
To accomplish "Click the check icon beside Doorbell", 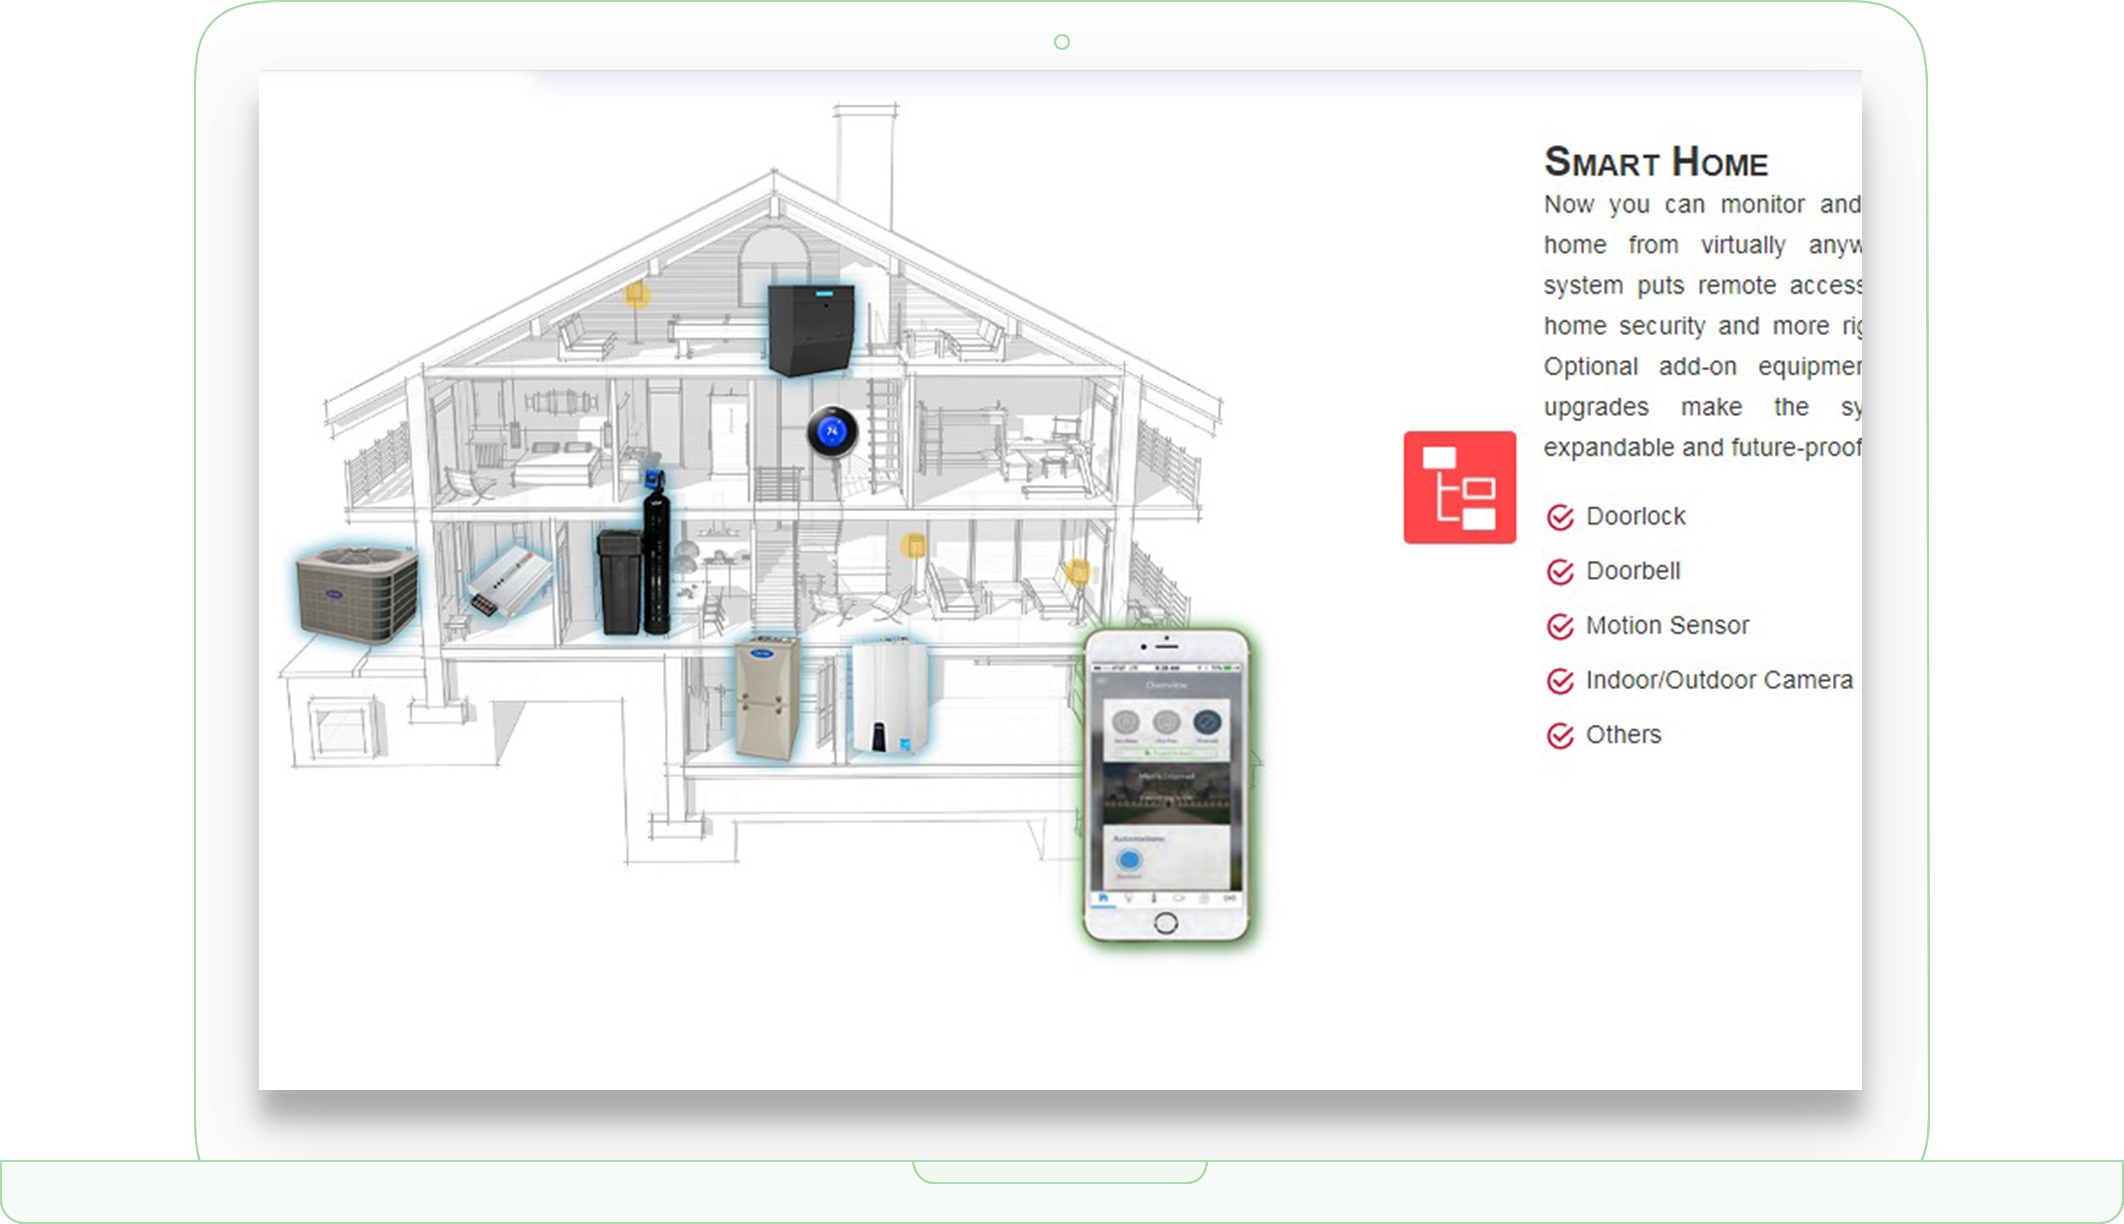I will (1560, 572).
